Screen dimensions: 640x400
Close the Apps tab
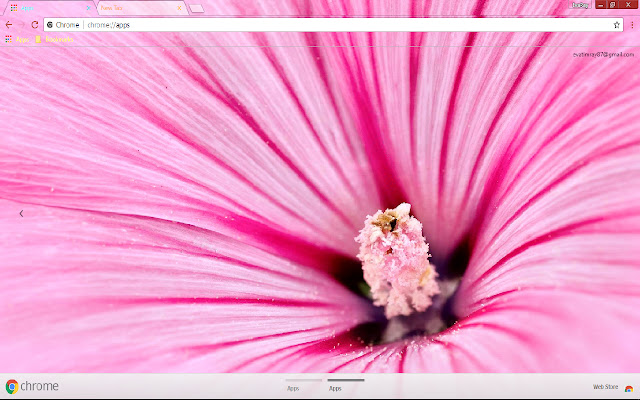point(88,8)
